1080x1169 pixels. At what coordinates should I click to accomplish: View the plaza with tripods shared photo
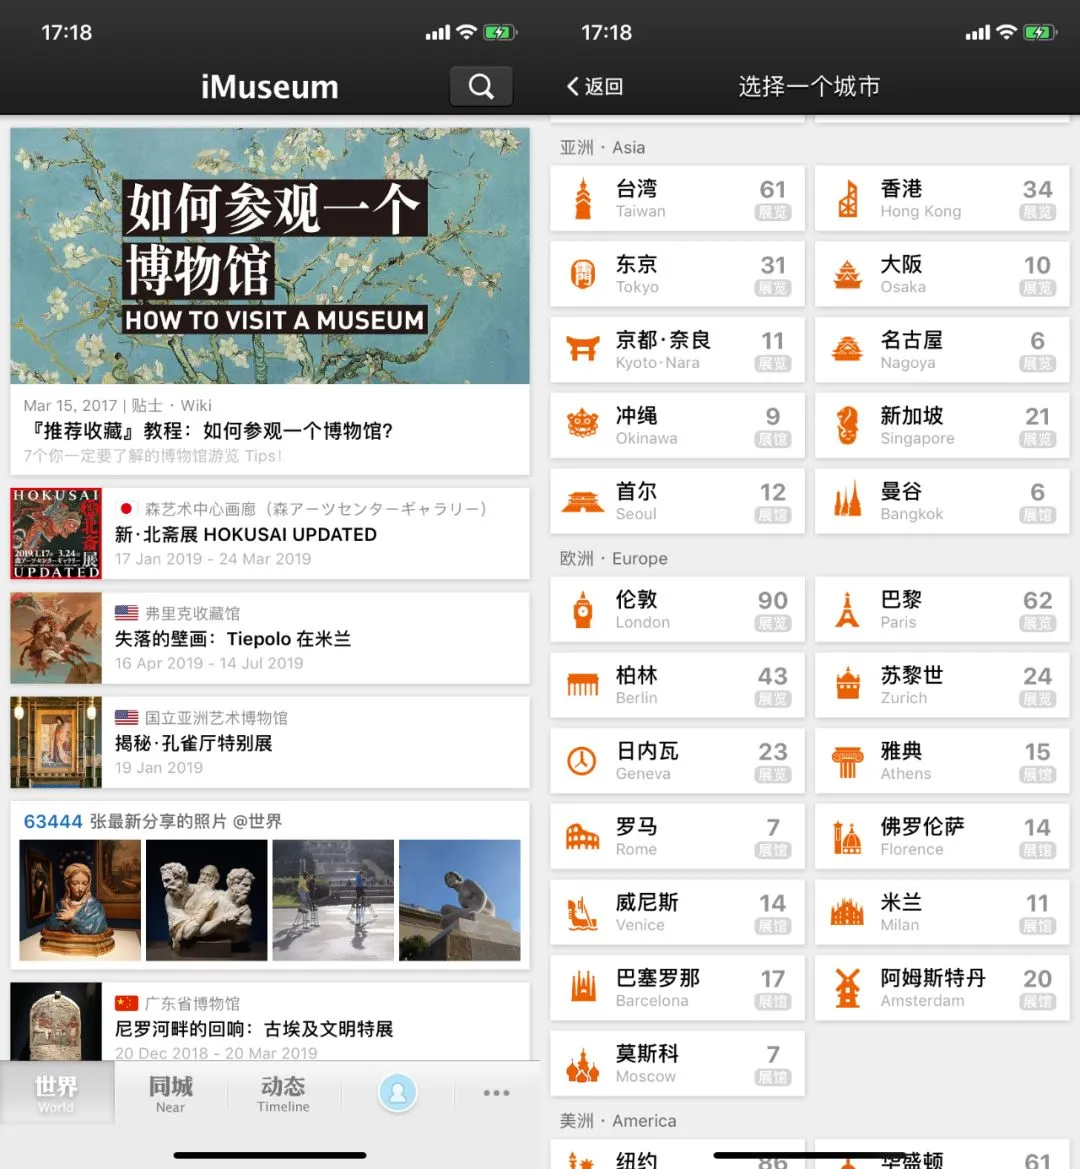point(333,900)
